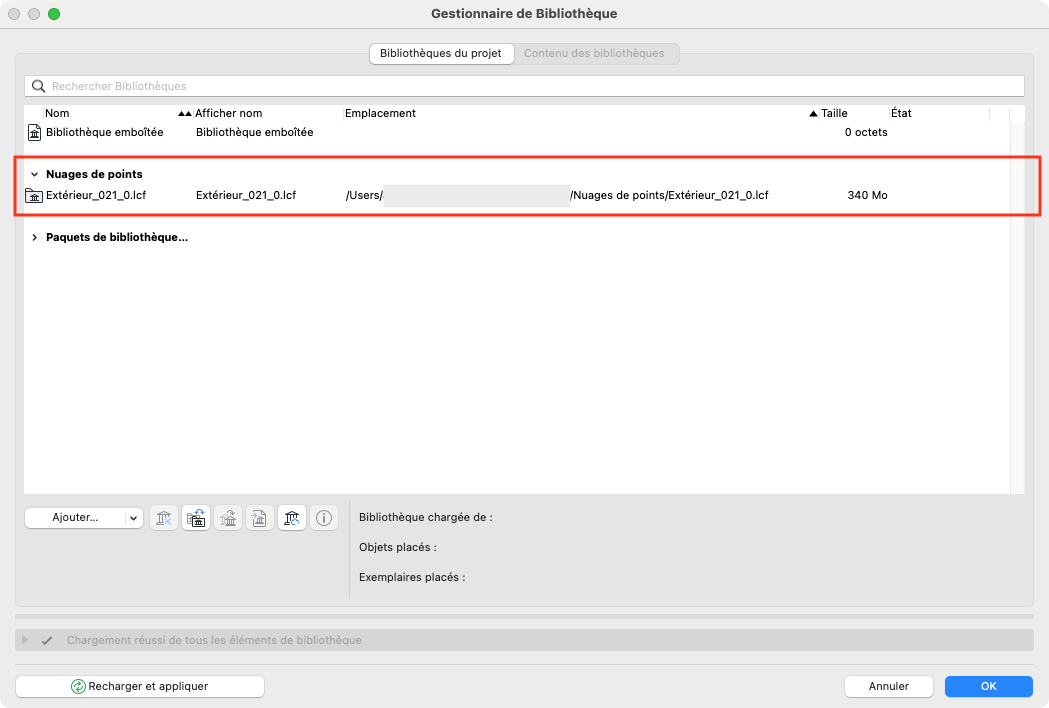Click the checkmark in the status bar
The image size is (1049, 708).
click(x=47, y=640)
